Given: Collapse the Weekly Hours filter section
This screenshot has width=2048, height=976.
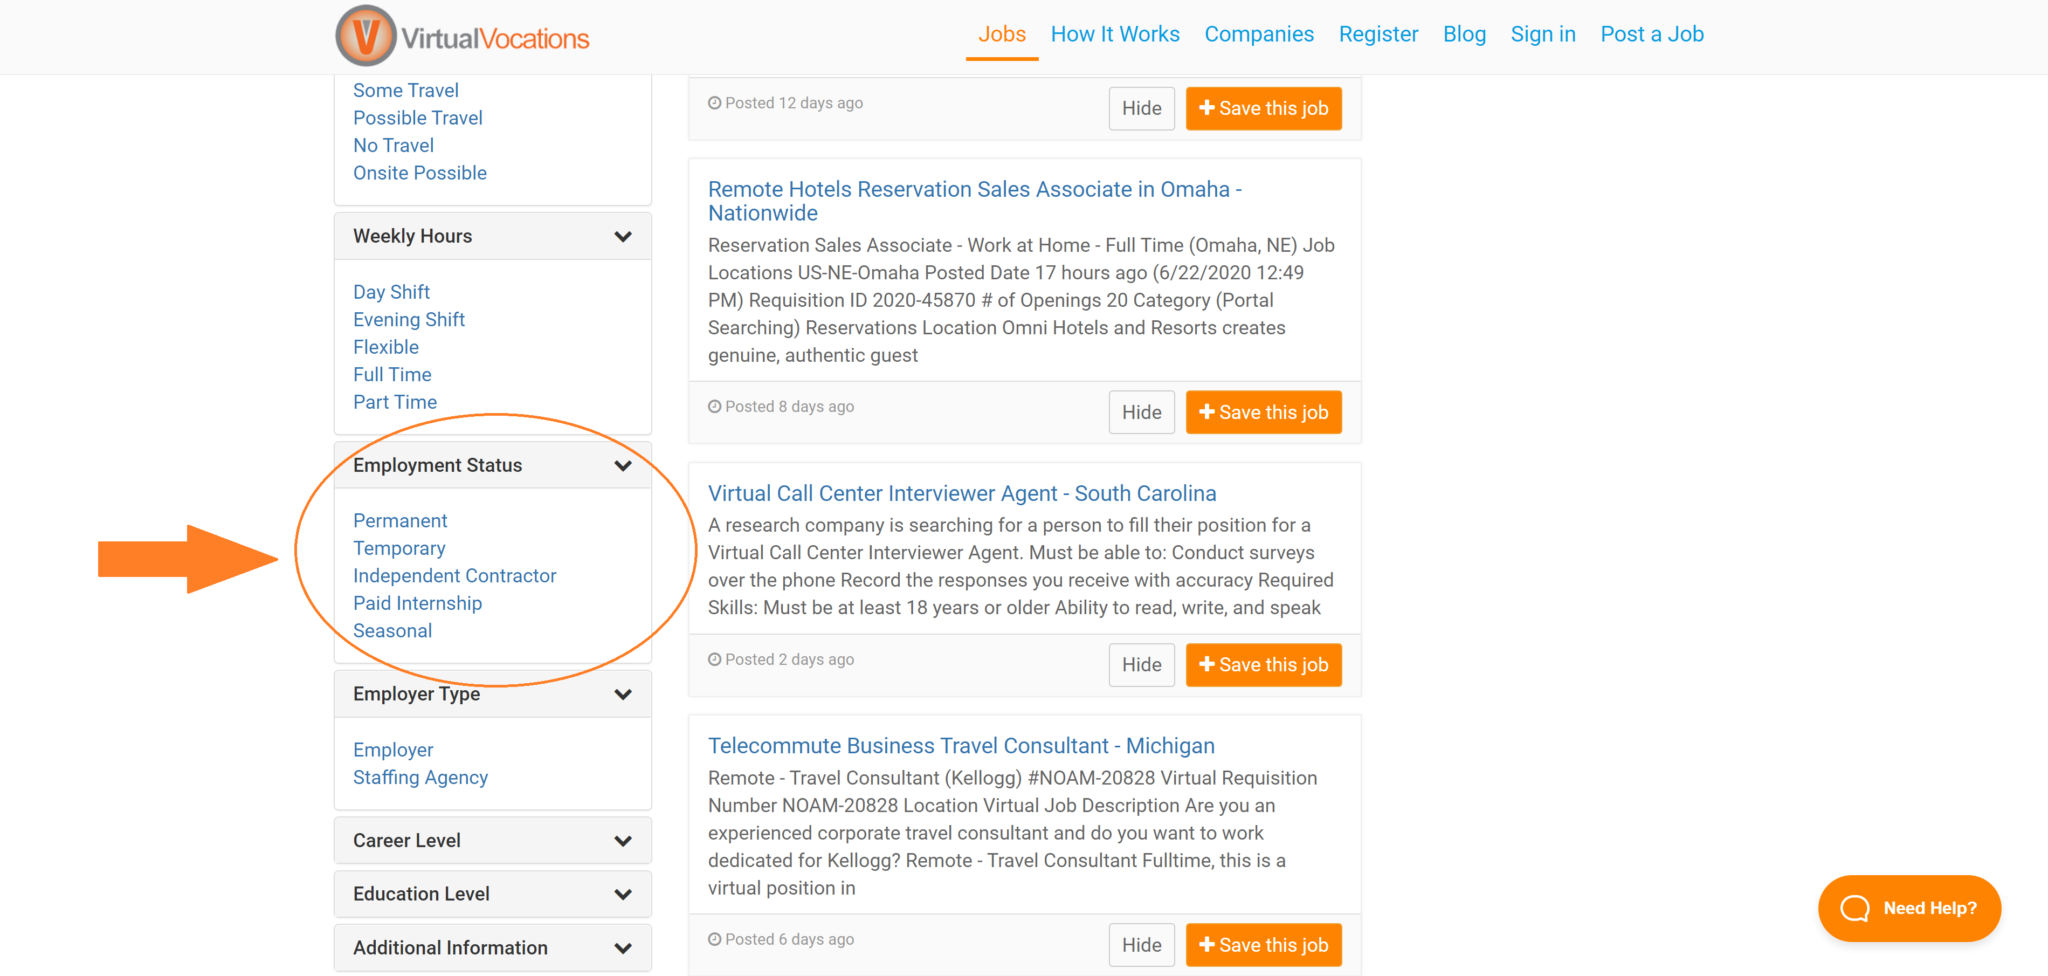Looking at the screenshot, I should pos(623,237).
